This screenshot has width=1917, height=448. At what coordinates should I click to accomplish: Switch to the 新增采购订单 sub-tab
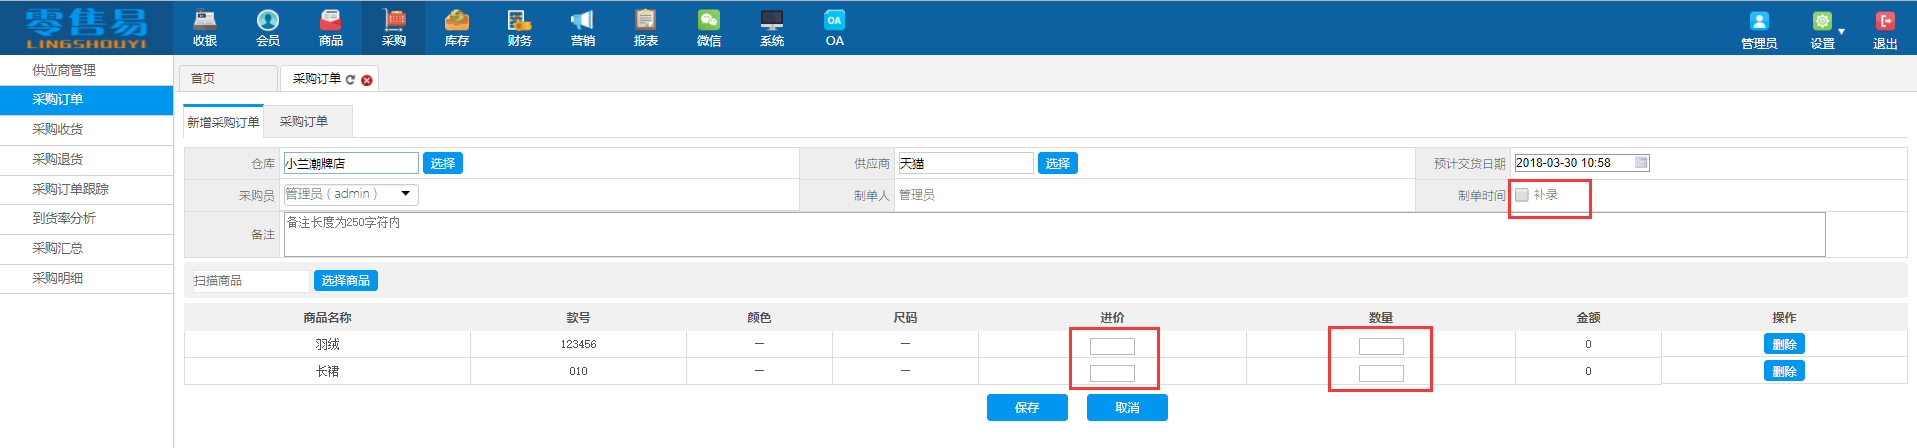pyautogui.click(x=223, y=122)
